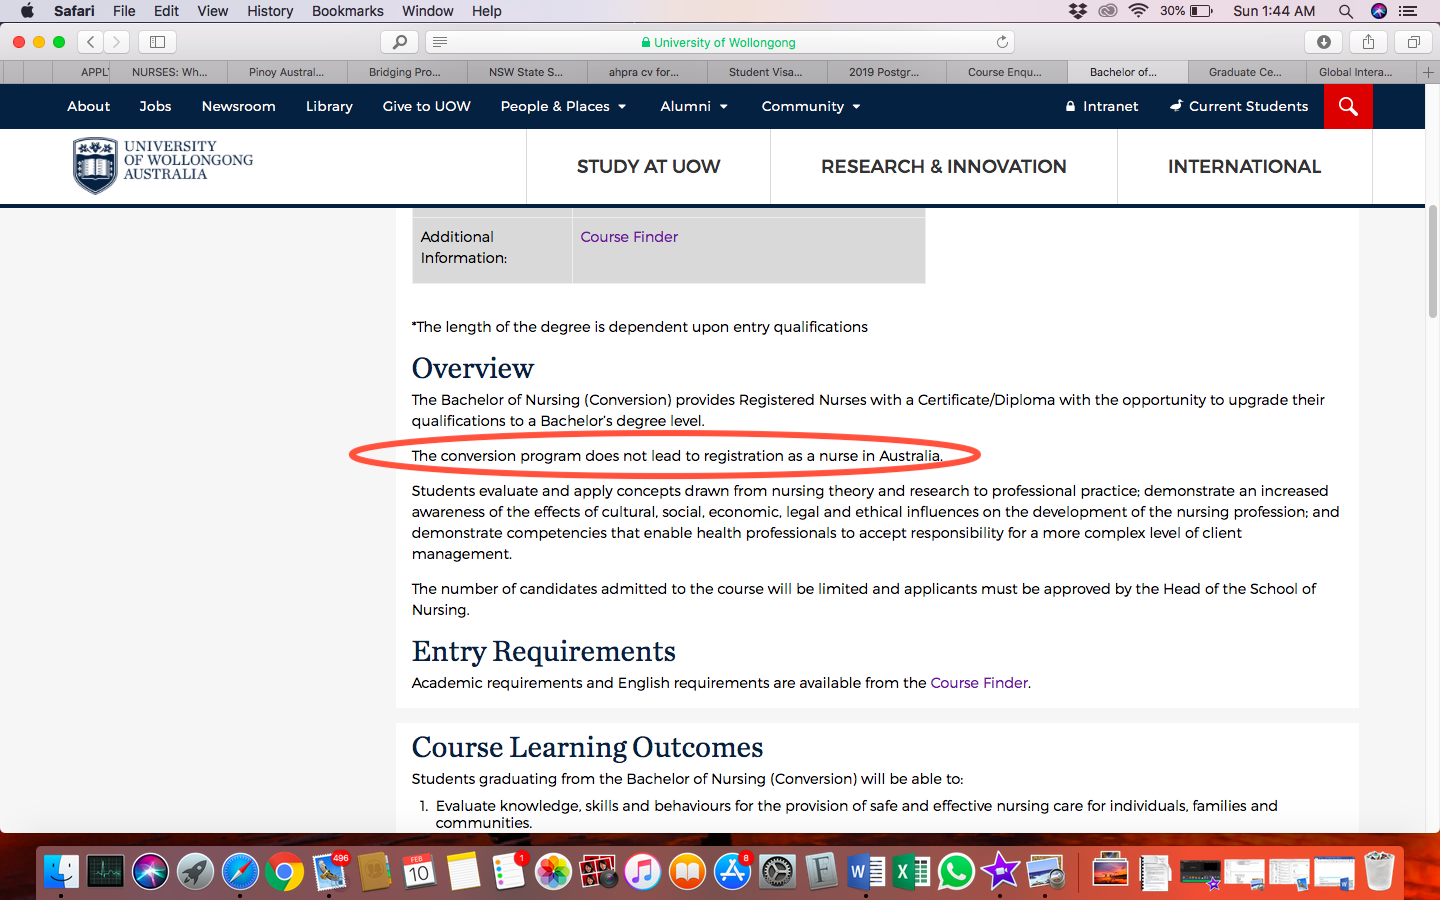Show Safari downloads icon
The image size is (1440, 900).
(x=1323, y=42)
